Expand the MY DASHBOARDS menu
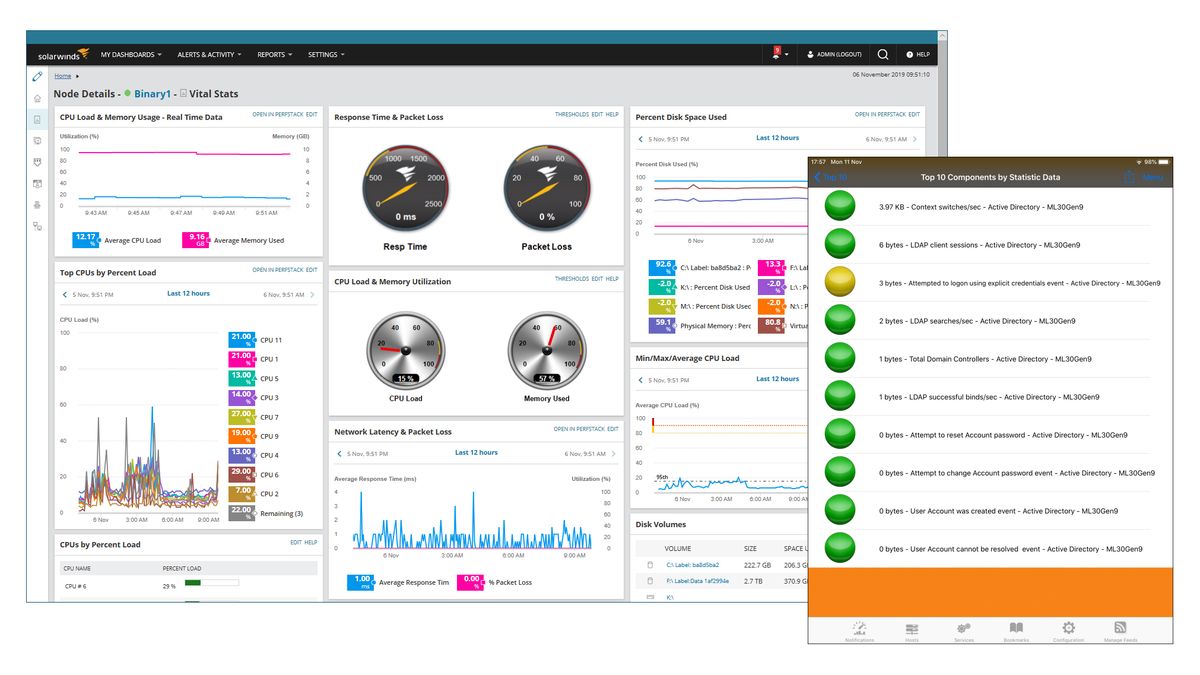Screen dimensions: 1200x675 coord(126,54)
